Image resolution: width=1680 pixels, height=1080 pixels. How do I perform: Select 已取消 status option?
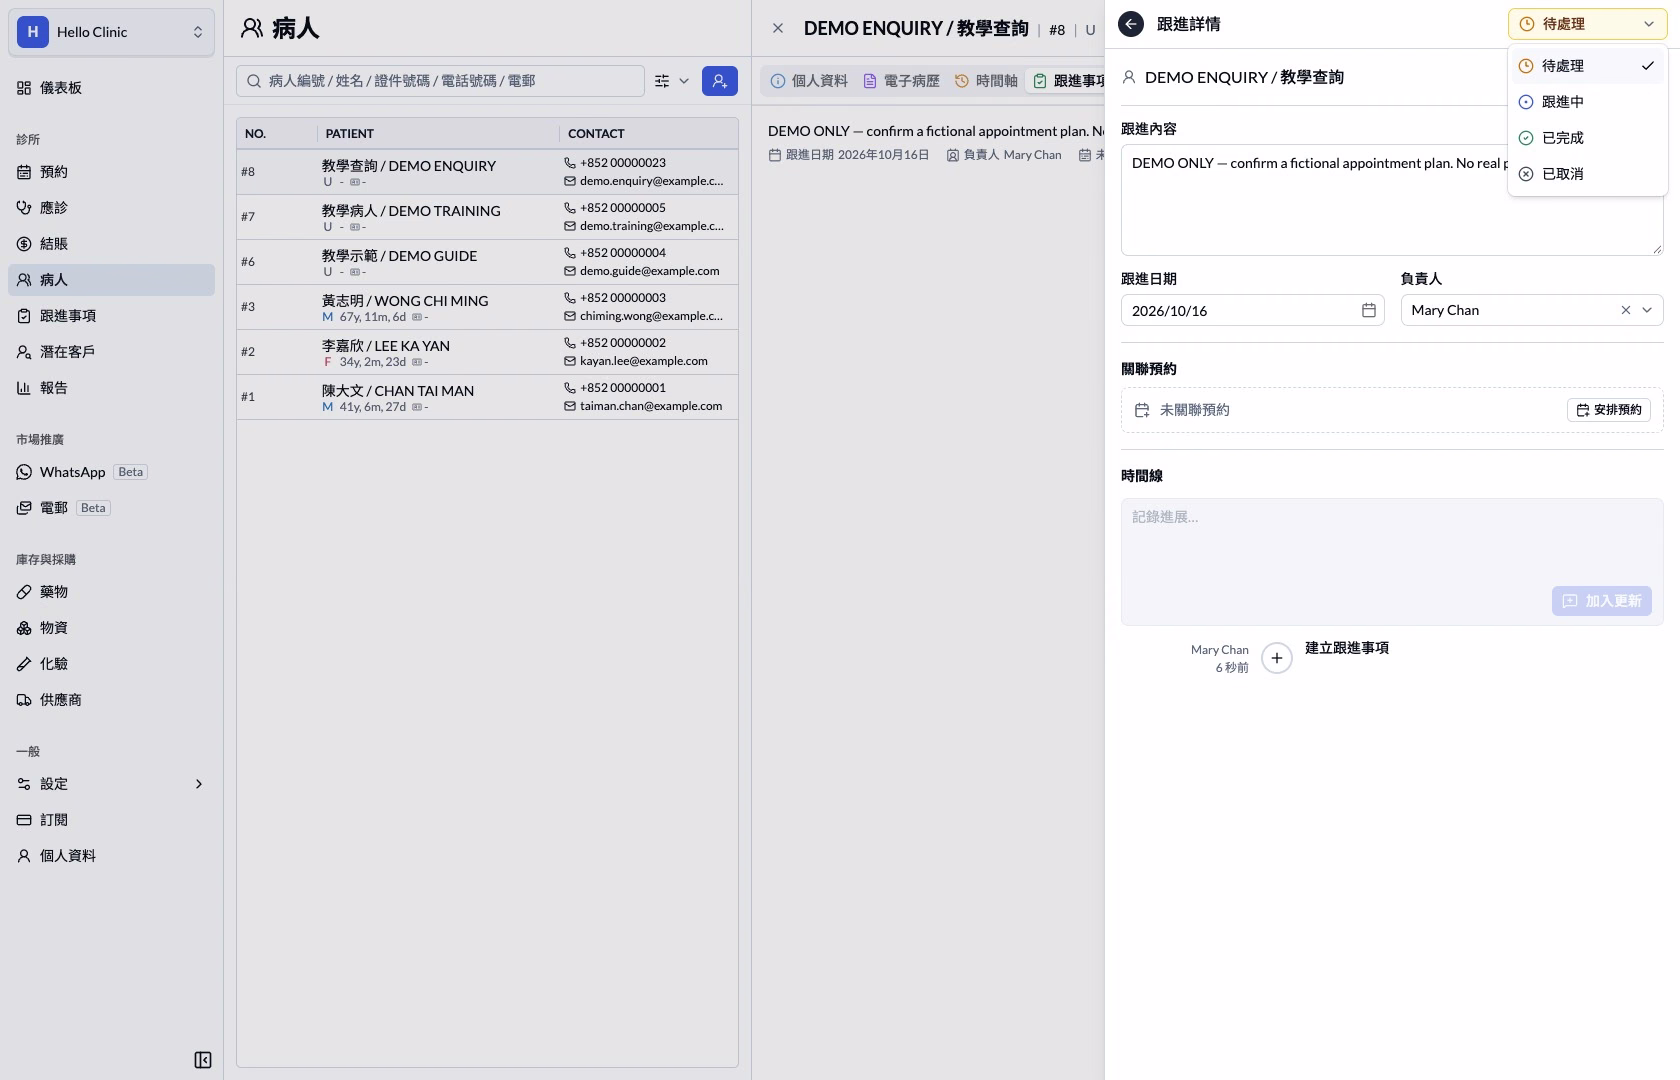(1587, 174)
